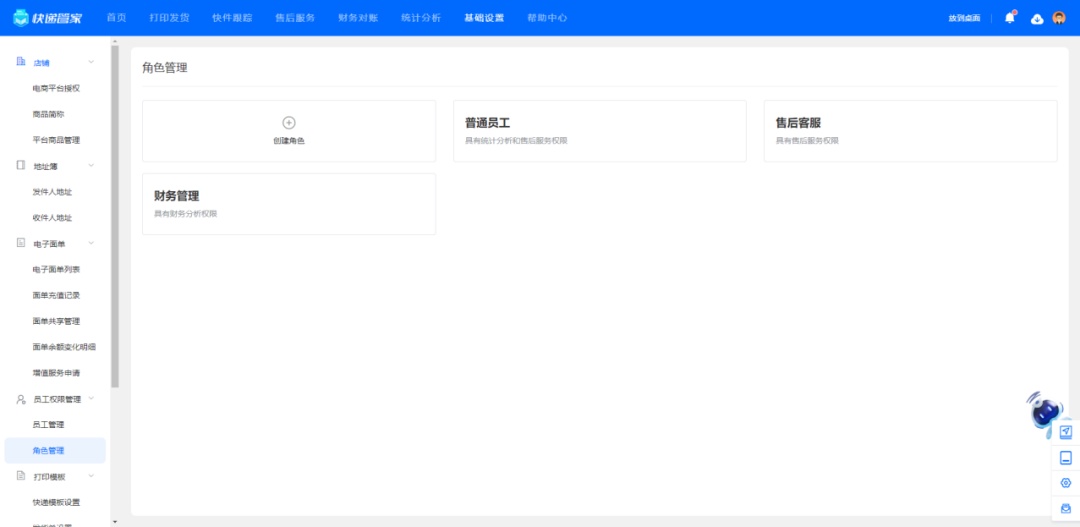This screenshot has height=527, width=1080.
Task: Click the inbox icon at floating toolbar bottom
Action: point(1066,509)
